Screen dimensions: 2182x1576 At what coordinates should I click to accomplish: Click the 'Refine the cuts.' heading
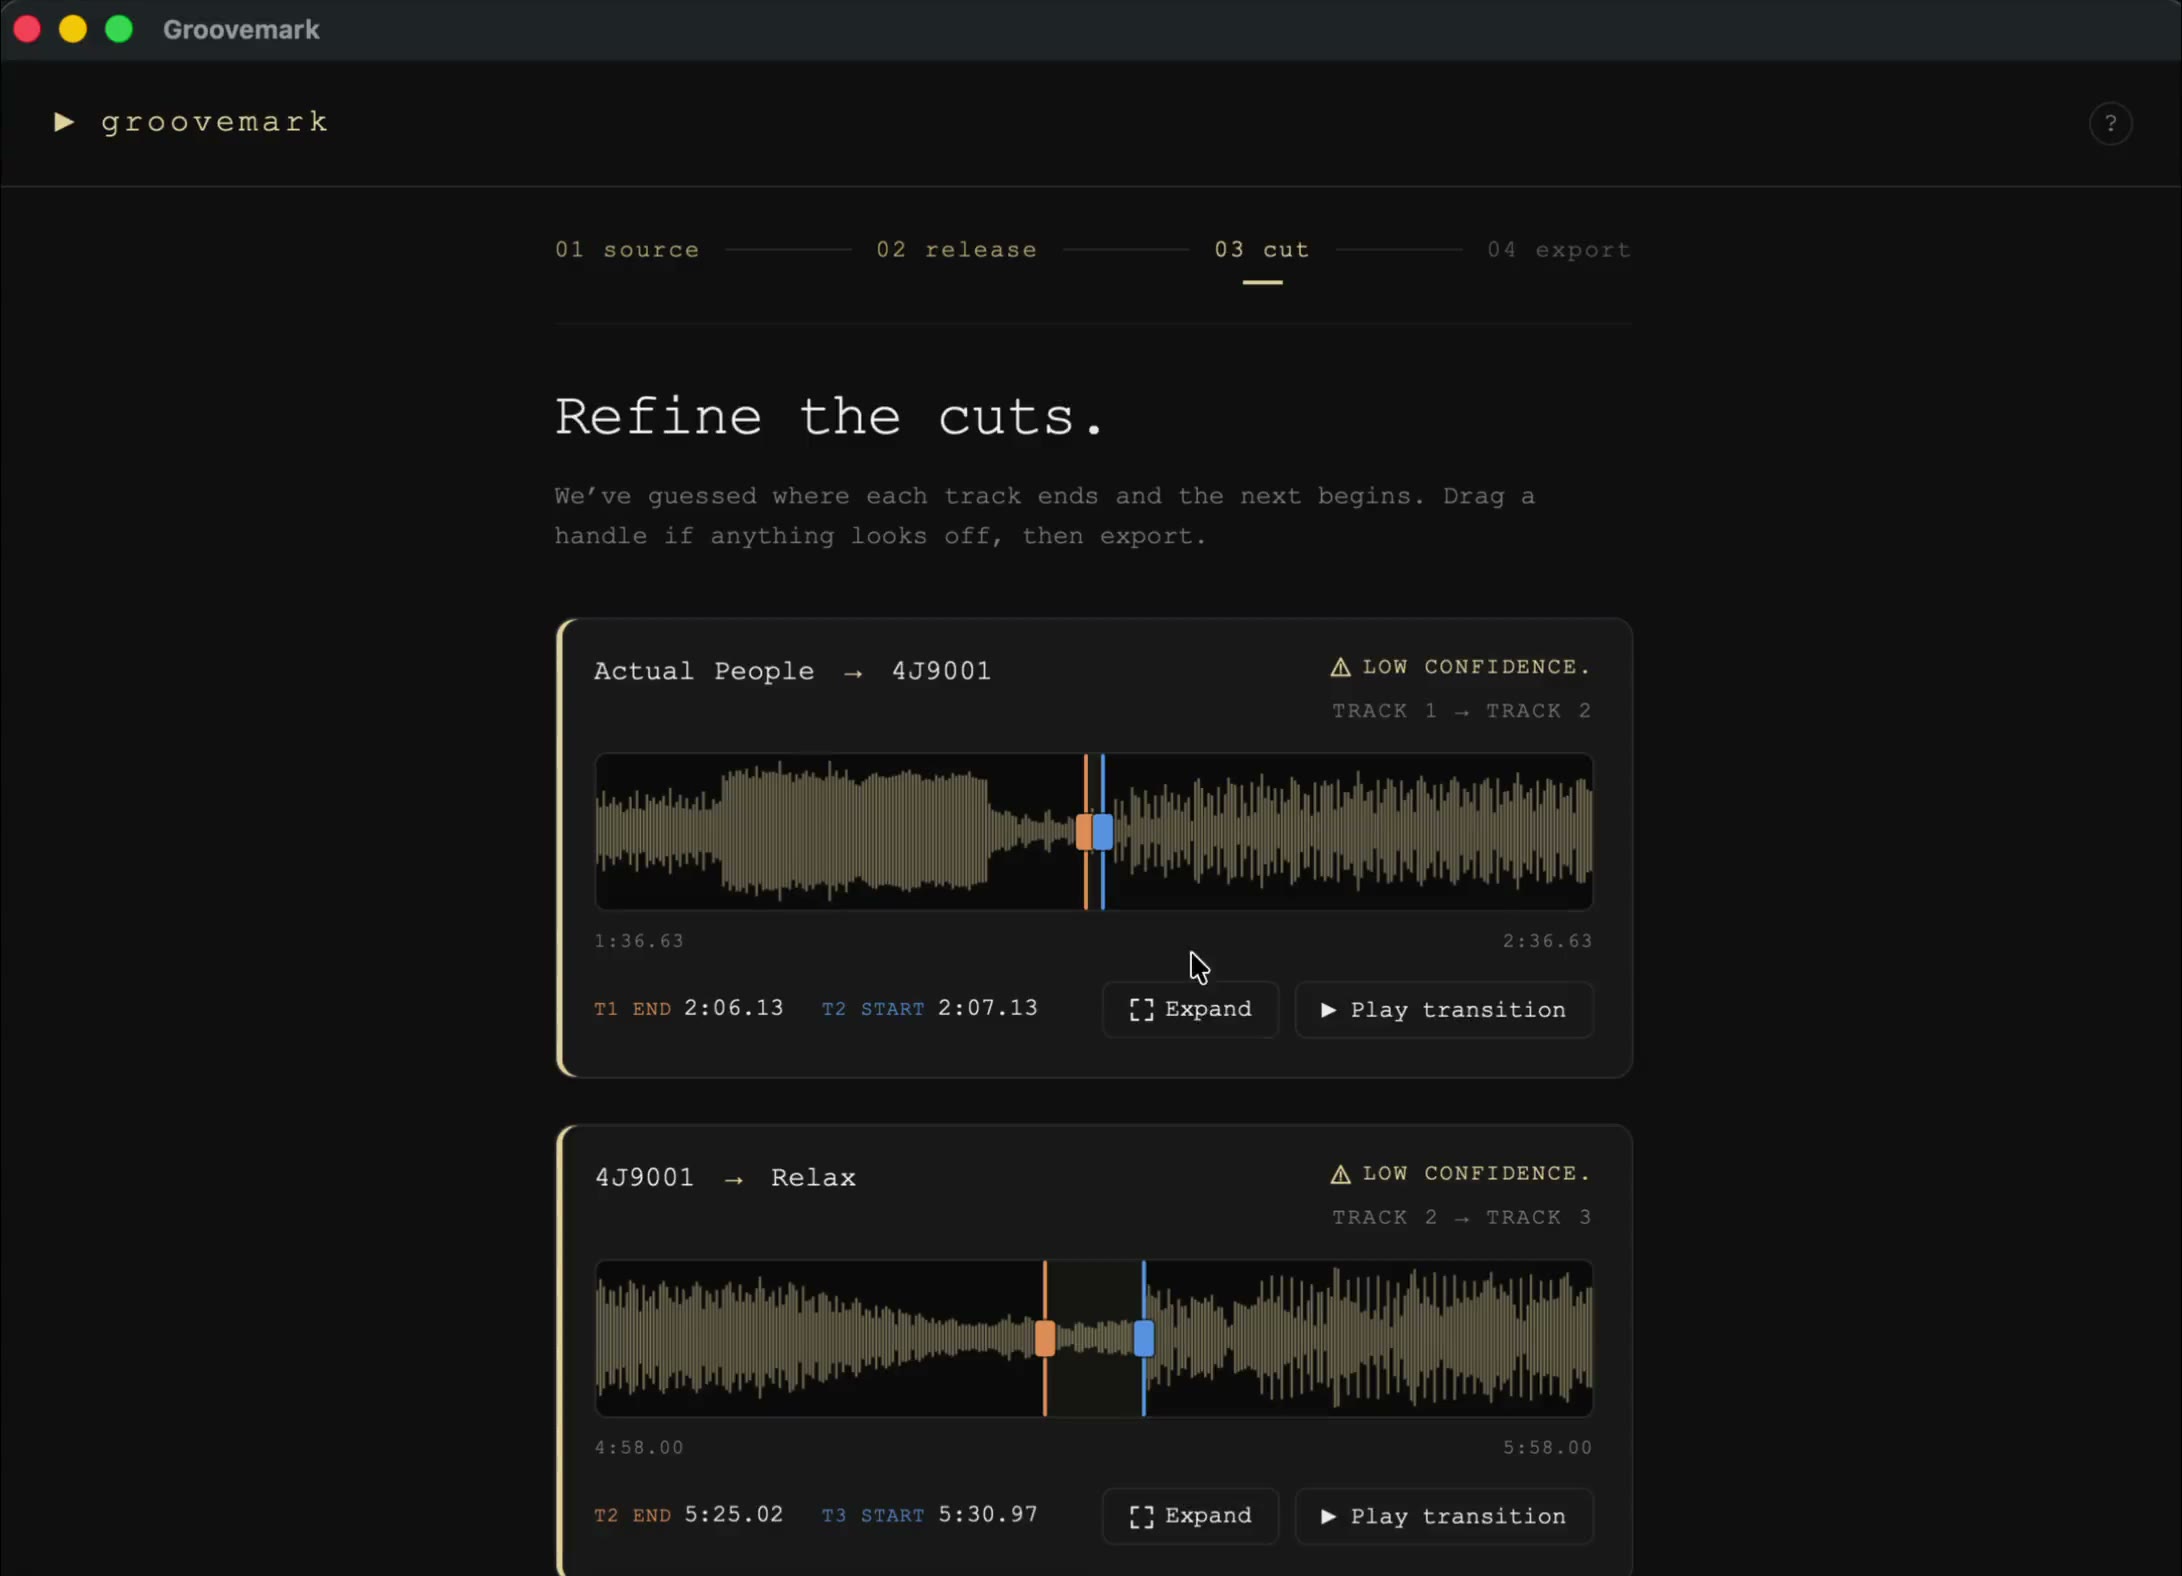pos(829,416)
